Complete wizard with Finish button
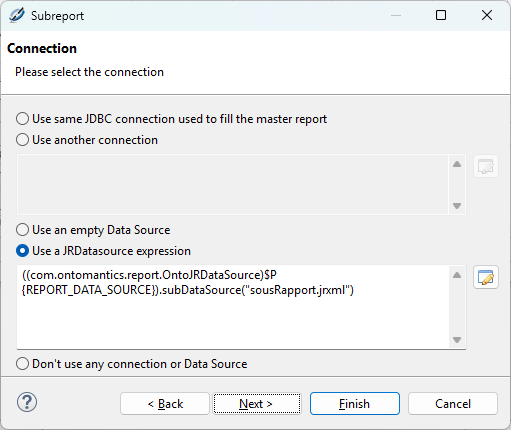The image size is (511, 430). coord(355,404)
